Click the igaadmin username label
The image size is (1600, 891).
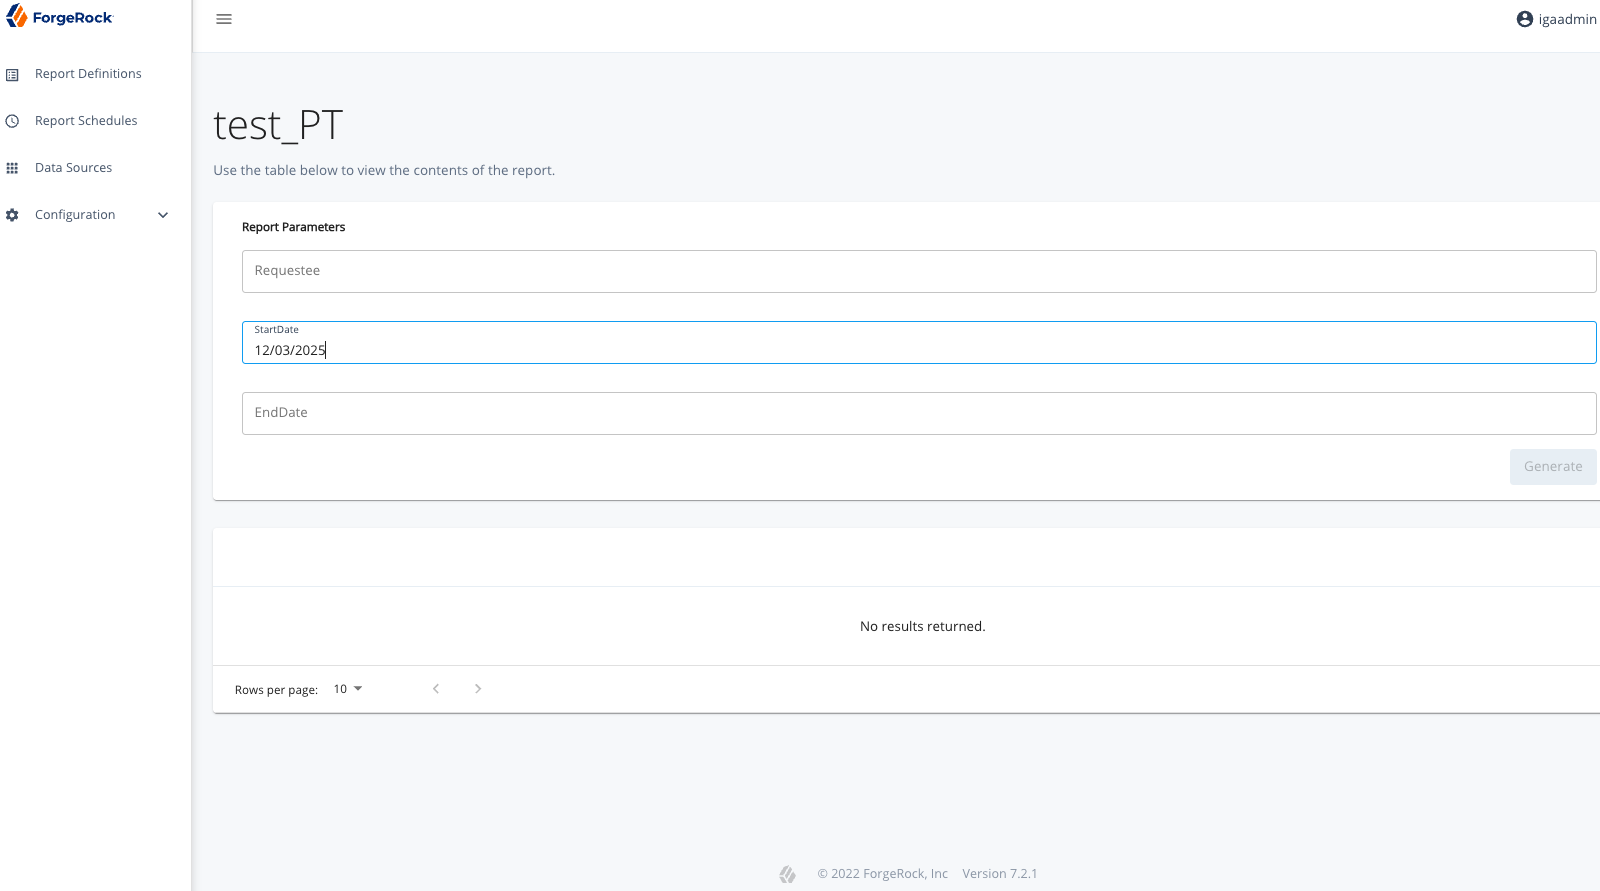tap(1567, 19)
